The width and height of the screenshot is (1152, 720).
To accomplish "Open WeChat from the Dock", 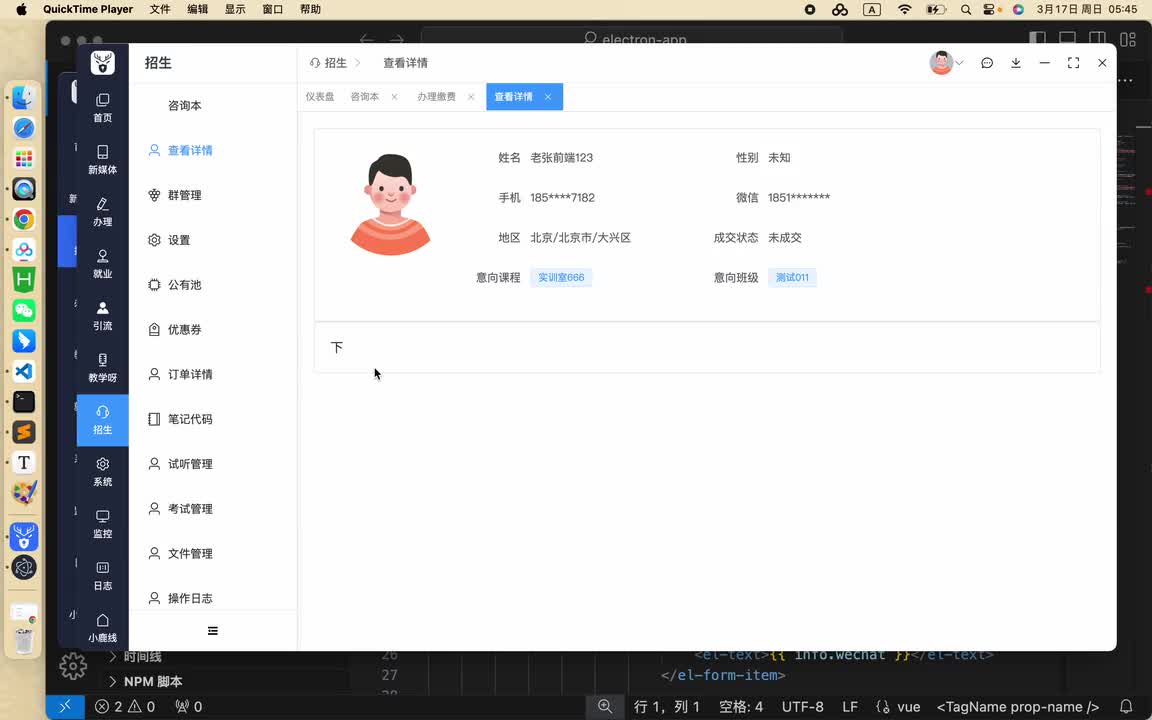I will pyautogui.click(x=24, y=310).
